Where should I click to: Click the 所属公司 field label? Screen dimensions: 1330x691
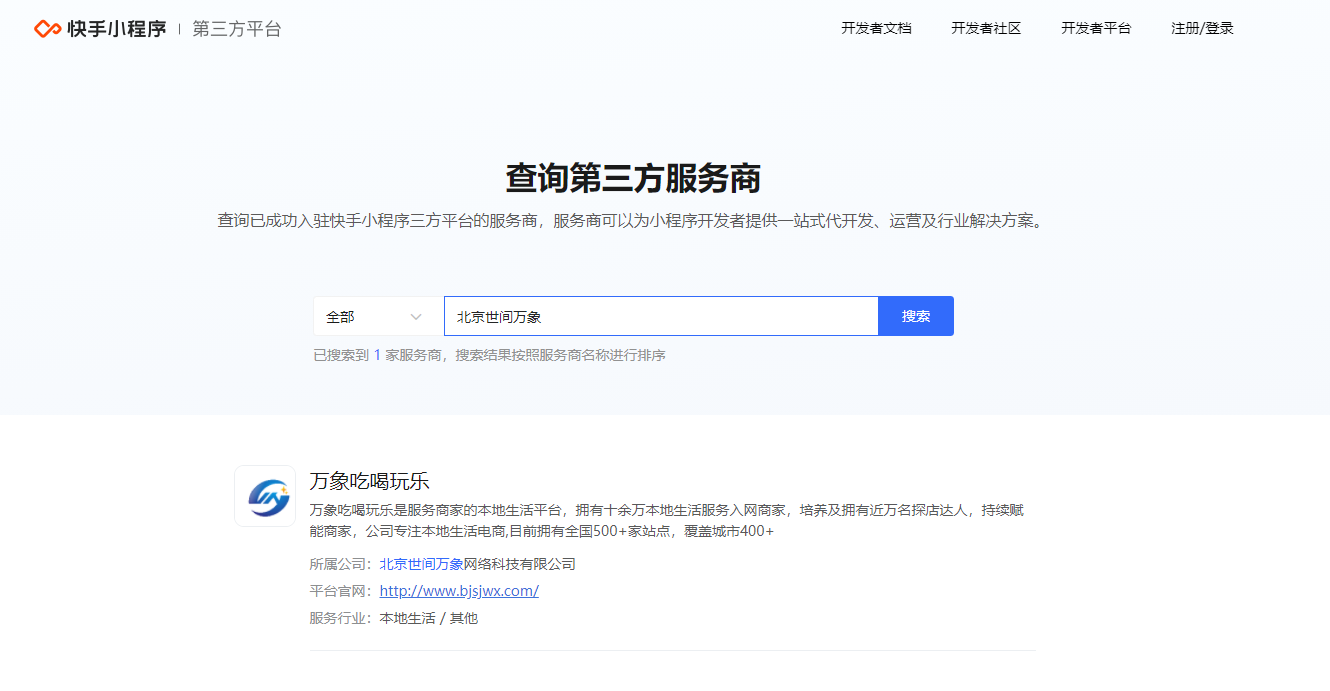click(340, 564)
